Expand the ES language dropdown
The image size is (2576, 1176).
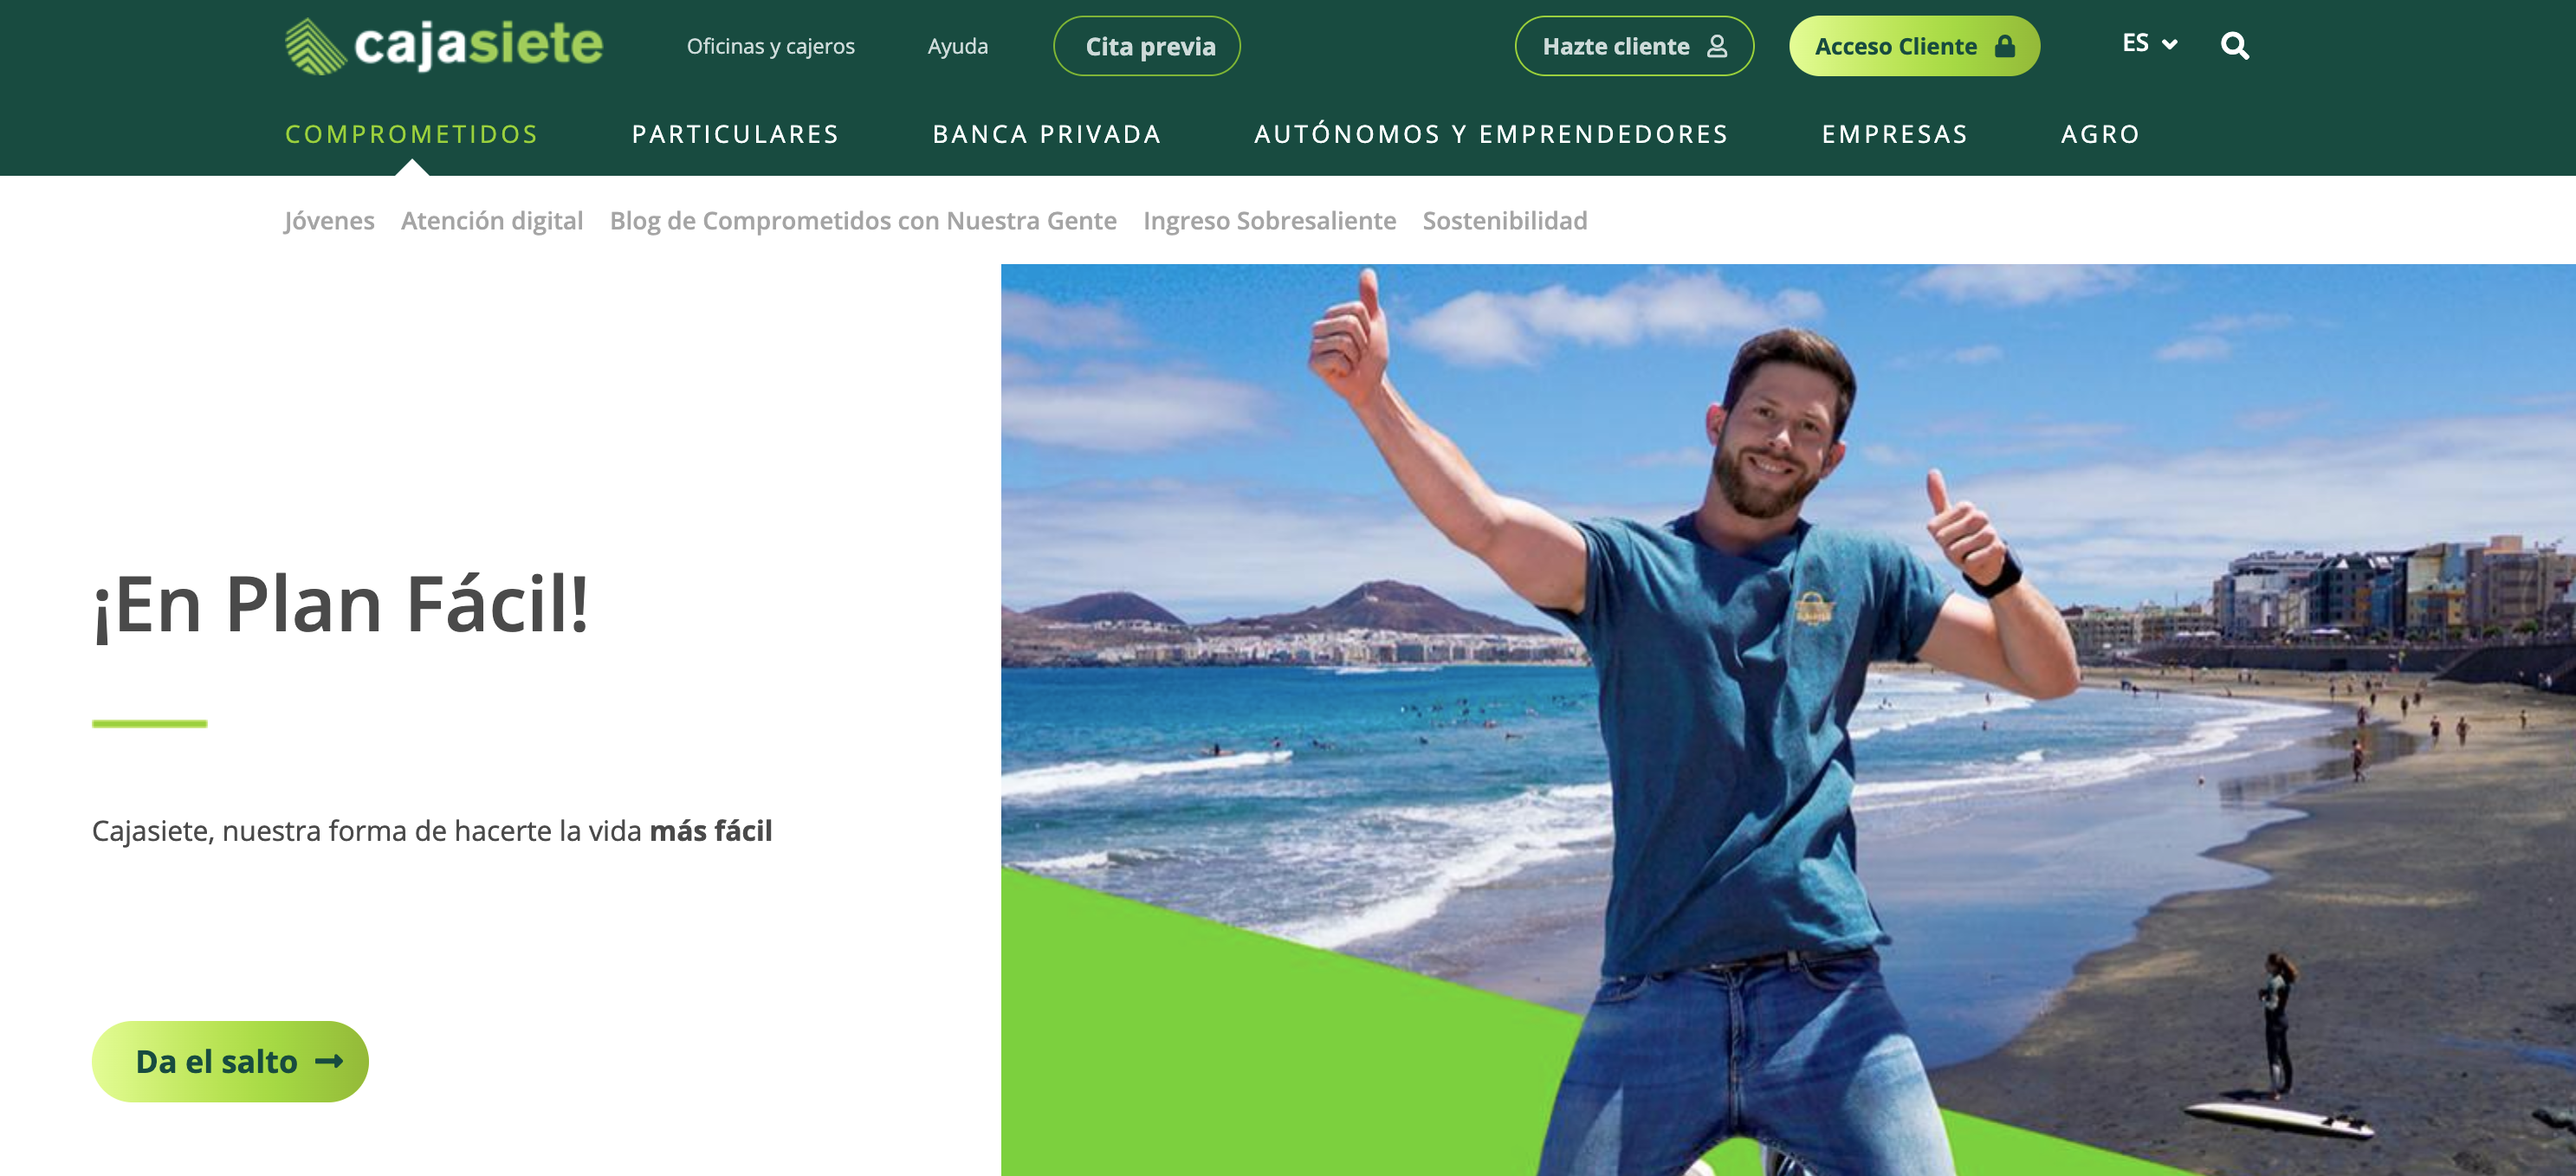pyautogui.click(x=2149, y=43)
